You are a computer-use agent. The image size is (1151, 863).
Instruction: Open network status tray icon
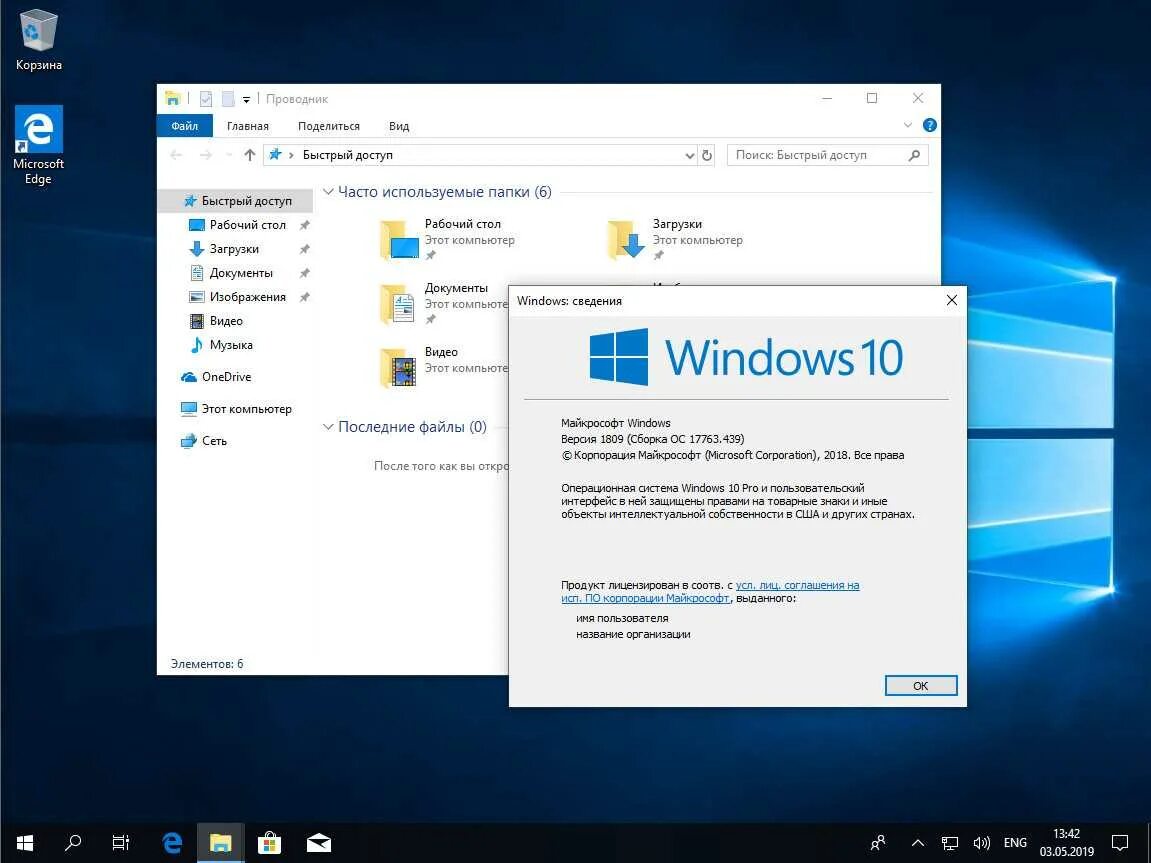[x=950, y=843]
